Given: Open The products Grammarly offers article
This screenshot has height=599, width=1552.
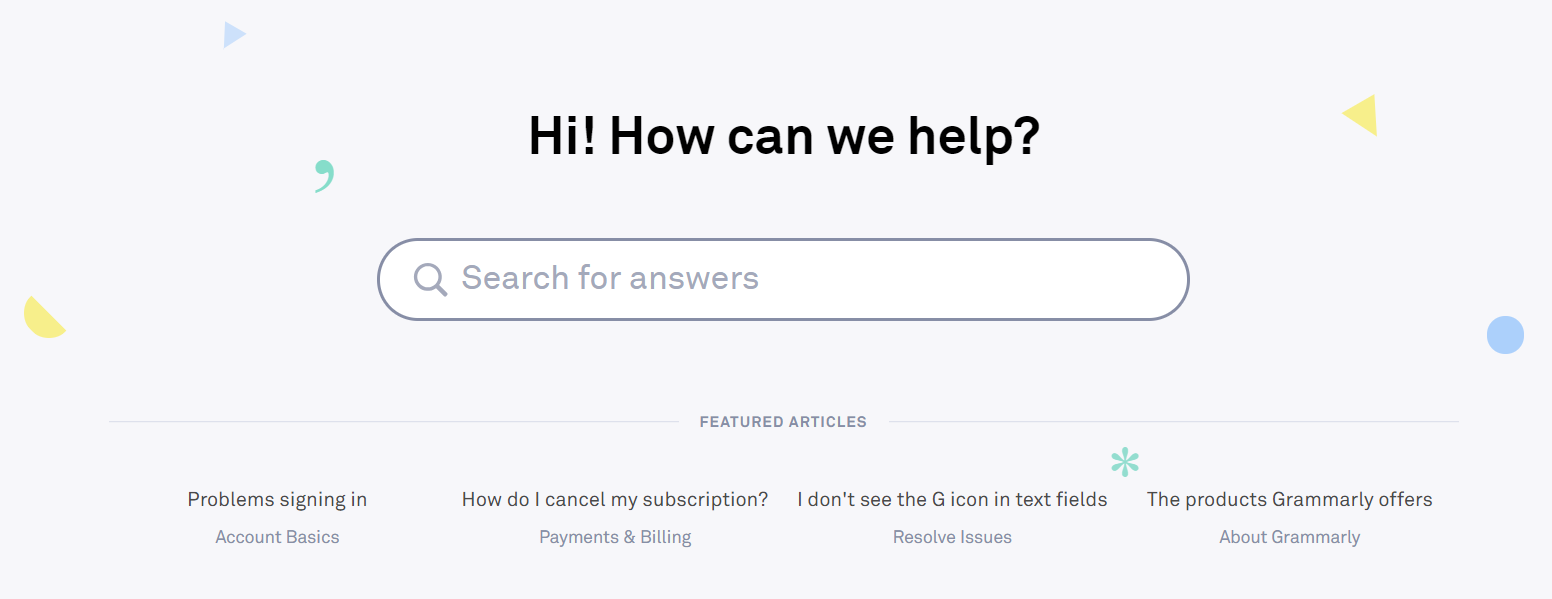Looking at the screenshot, I should coord(1289,499).
